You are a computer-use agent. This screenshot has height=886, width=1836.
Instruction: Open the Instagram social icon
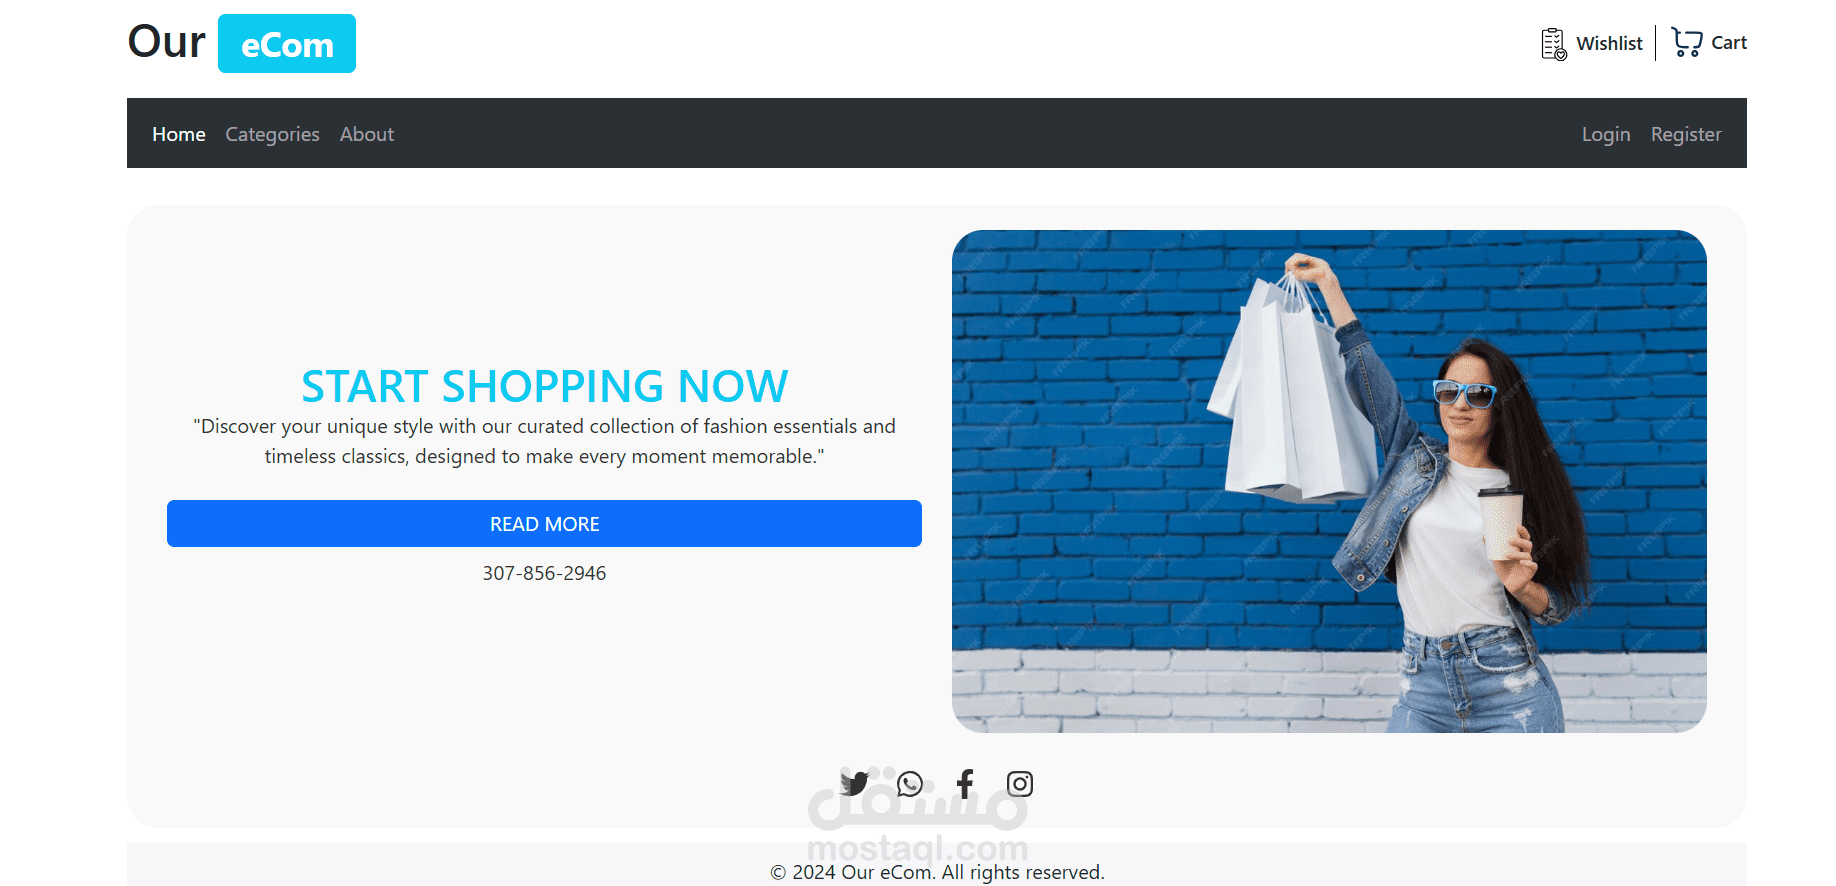1020,784
